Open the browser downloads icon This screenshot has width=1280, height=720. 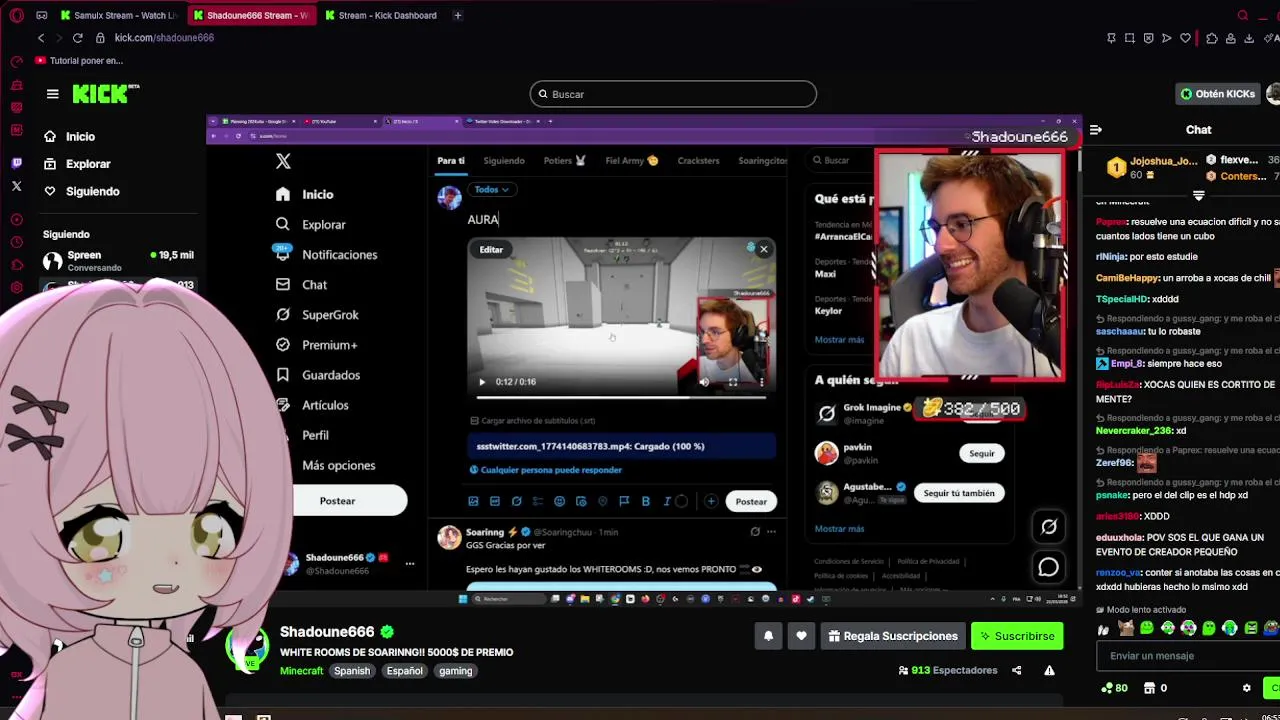click(x=1249, y=38)
